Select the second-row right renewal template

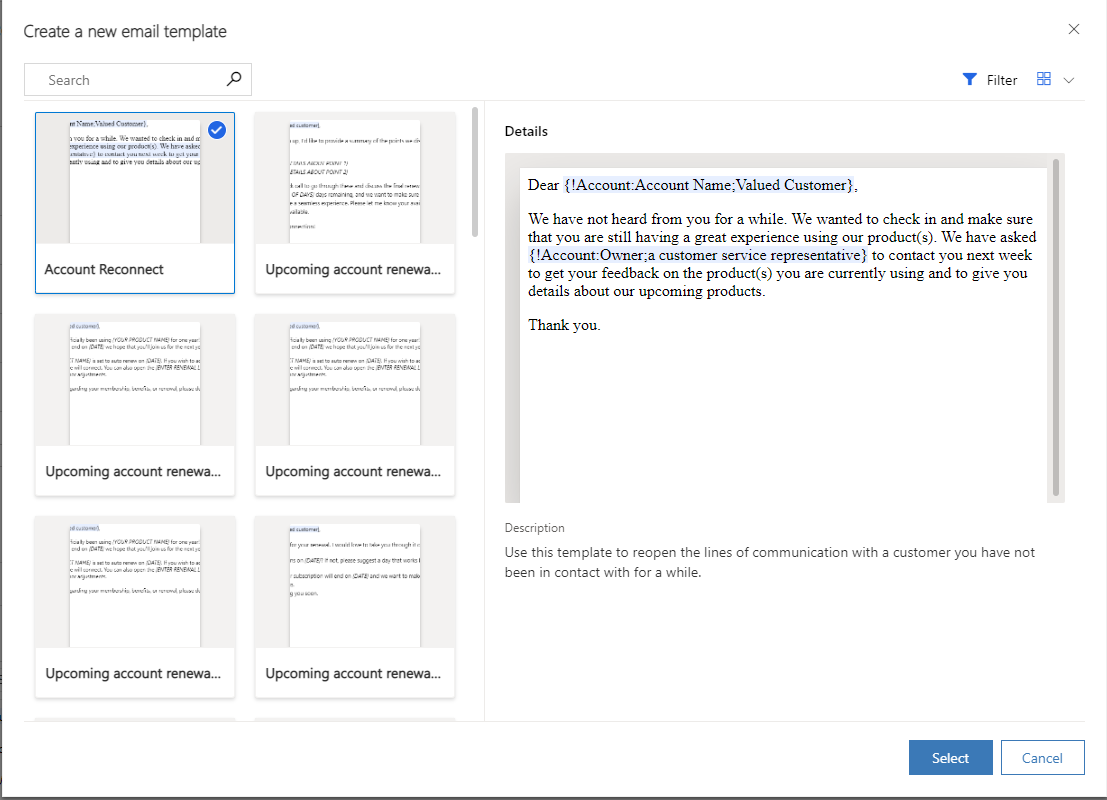[x=354, y=380]
